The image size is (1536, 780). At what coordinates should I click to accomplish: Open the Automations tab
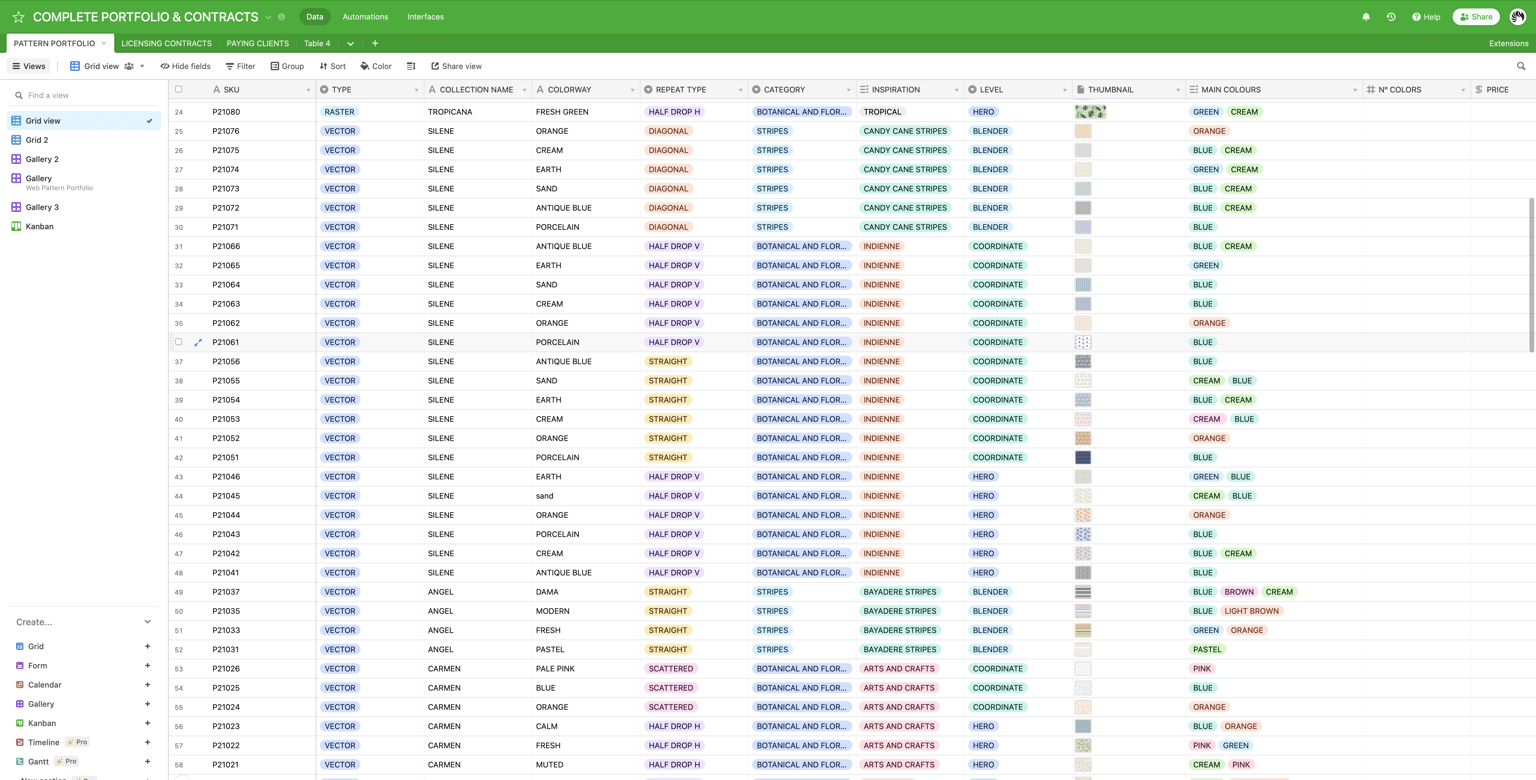pos(365,17)
